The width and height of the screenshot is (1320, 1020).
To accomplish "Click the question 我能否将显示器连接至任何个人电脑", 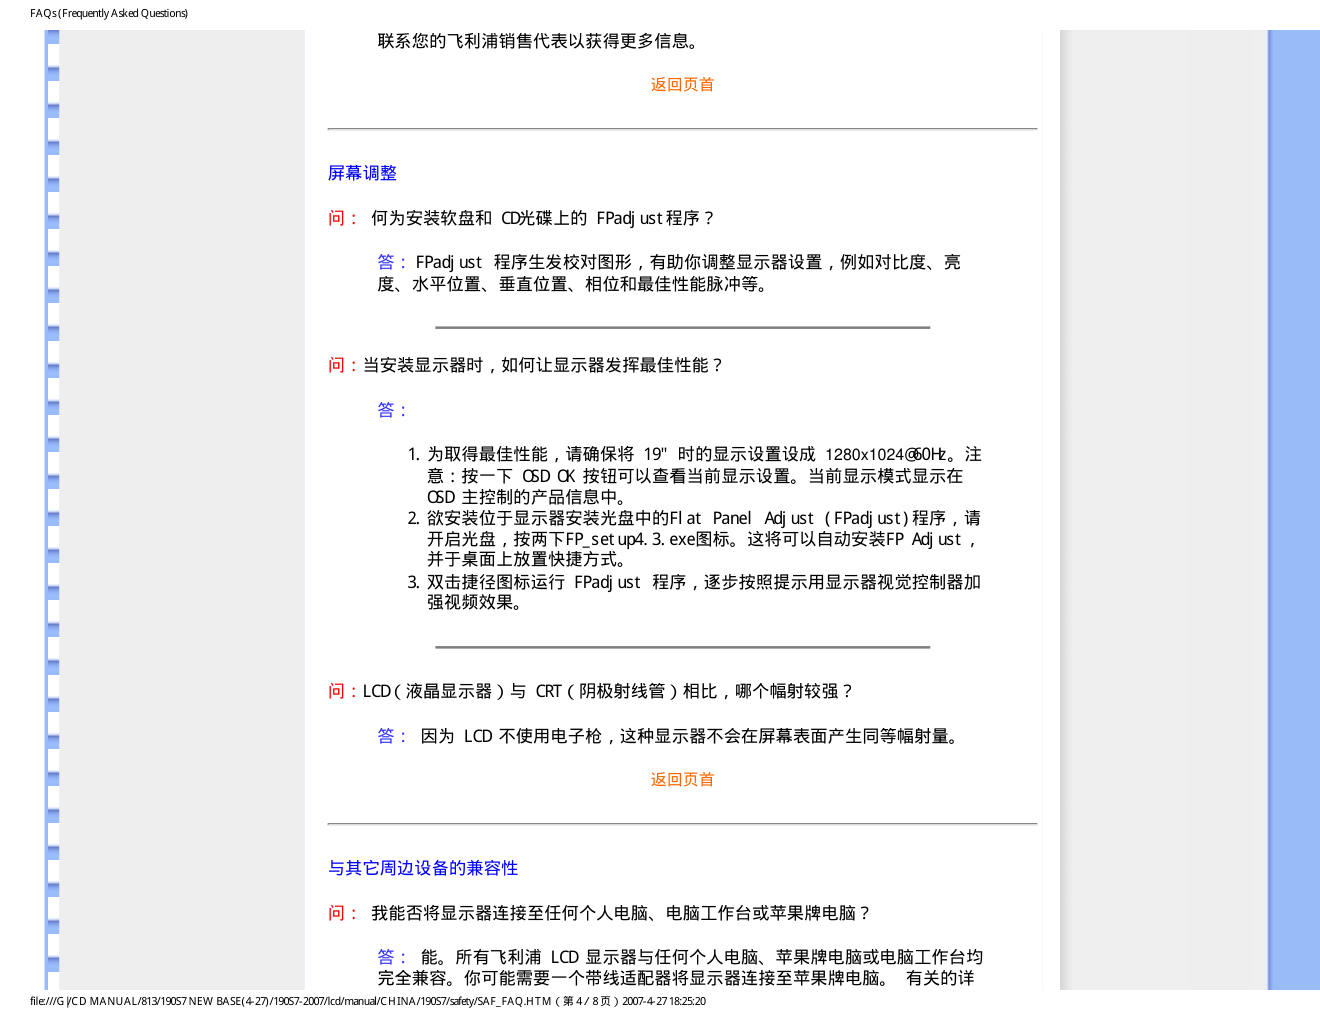I will (620, 914).
